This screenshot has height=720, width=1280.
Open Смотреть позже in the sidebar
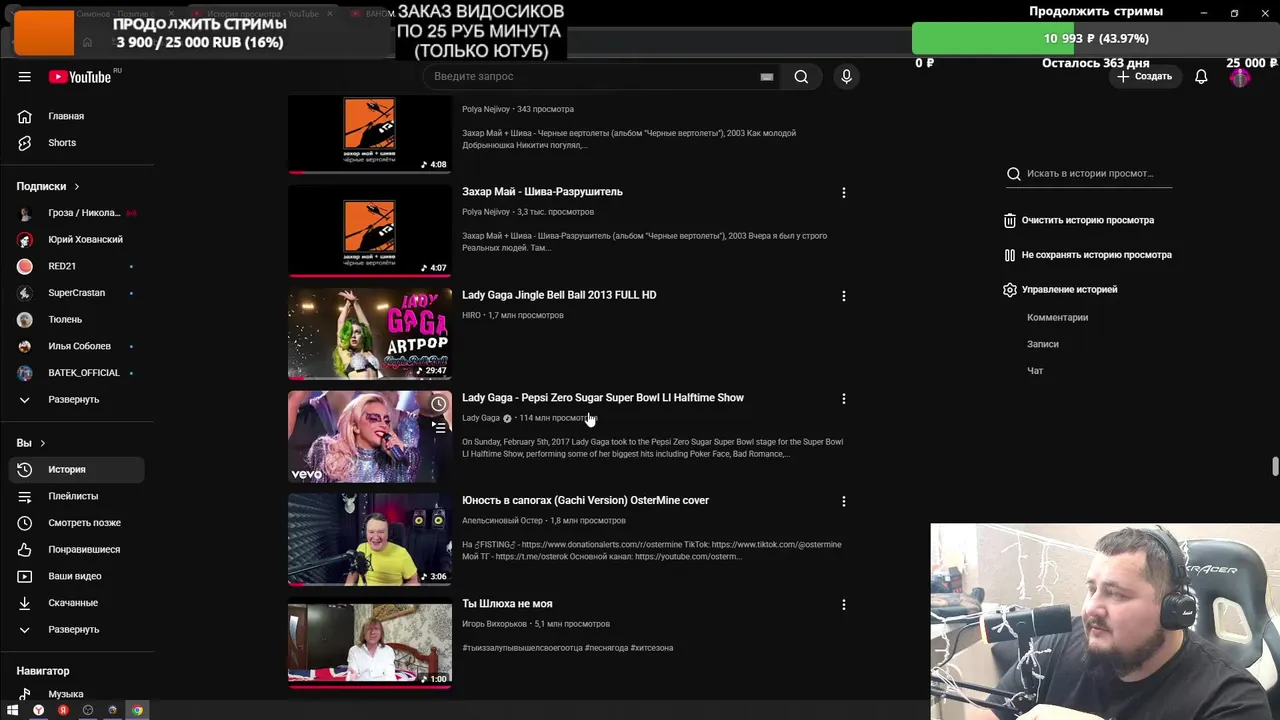76,523
